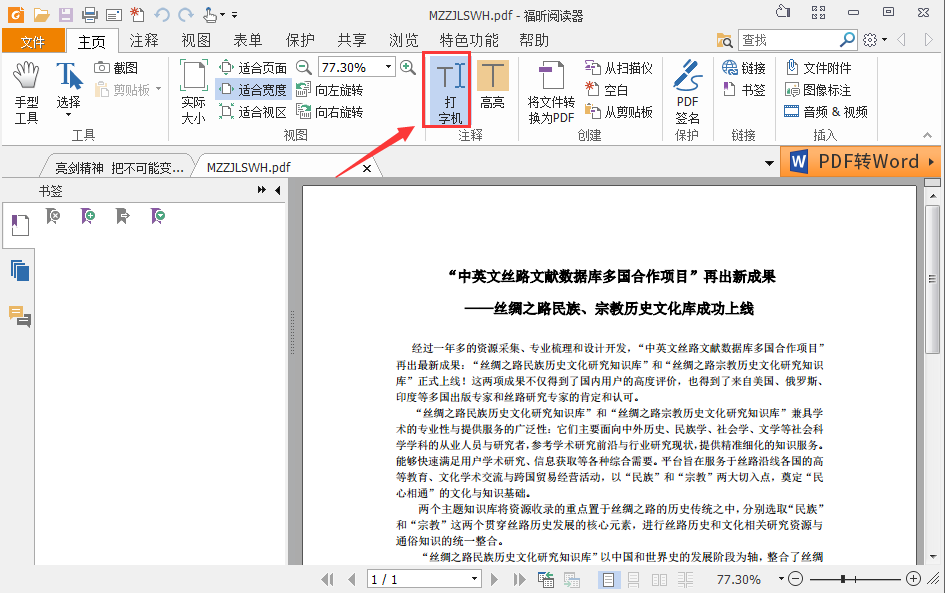Viewport: 945px width, 593px height.
Task: Open the PDF 签名 signature tool
Action: [x=687, y=90]
